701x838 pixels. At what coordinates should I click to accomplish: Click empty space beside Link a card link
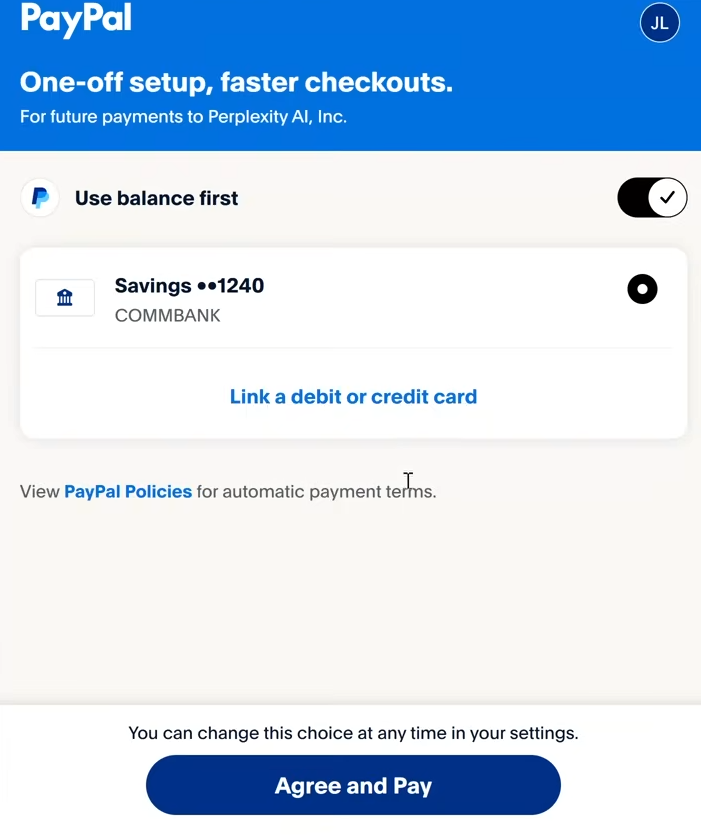[580, 397]
